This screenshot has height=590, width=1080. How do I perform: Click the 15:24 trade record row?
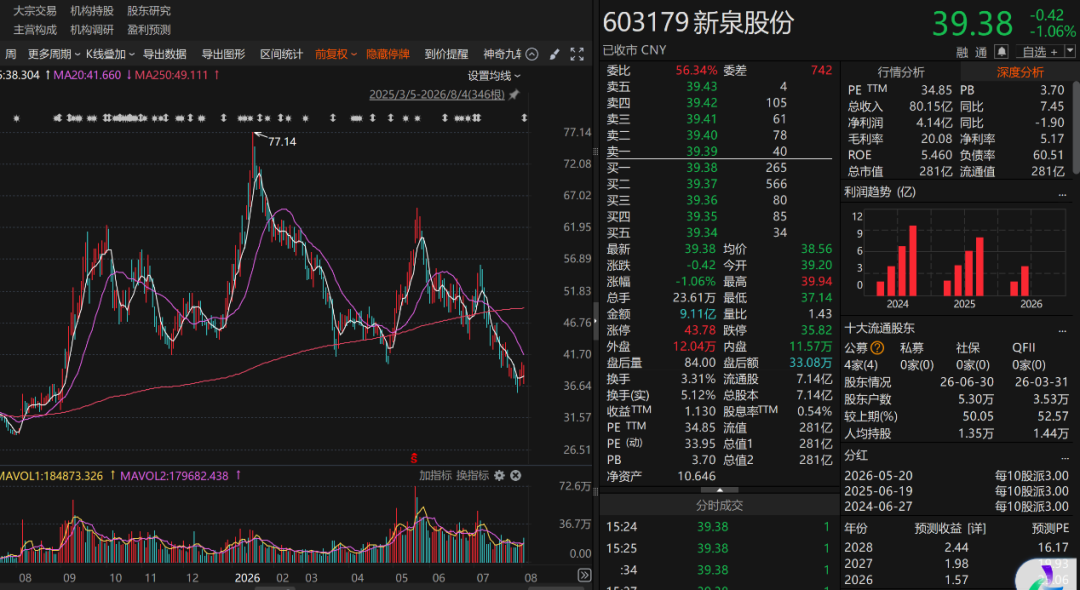tap(718, 527)
